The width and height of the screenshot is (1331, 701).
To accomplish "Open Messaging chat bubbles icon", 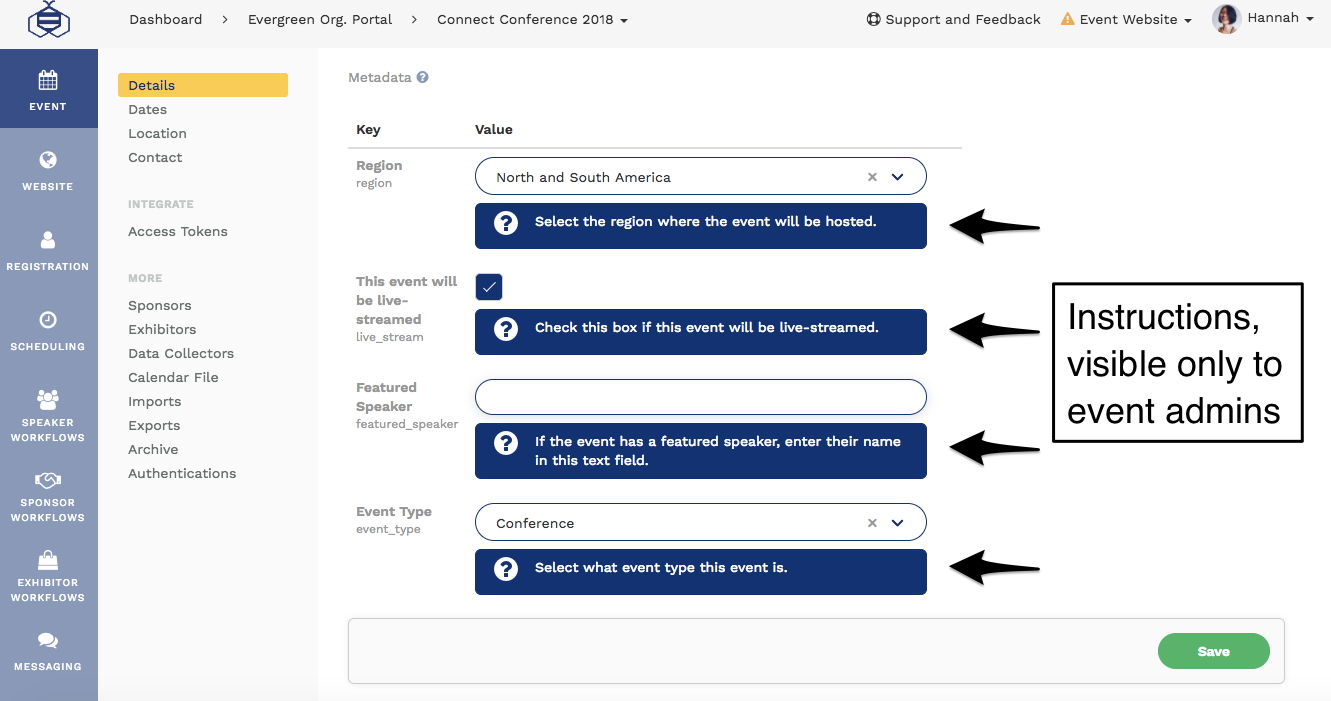I will click(48, 641).
